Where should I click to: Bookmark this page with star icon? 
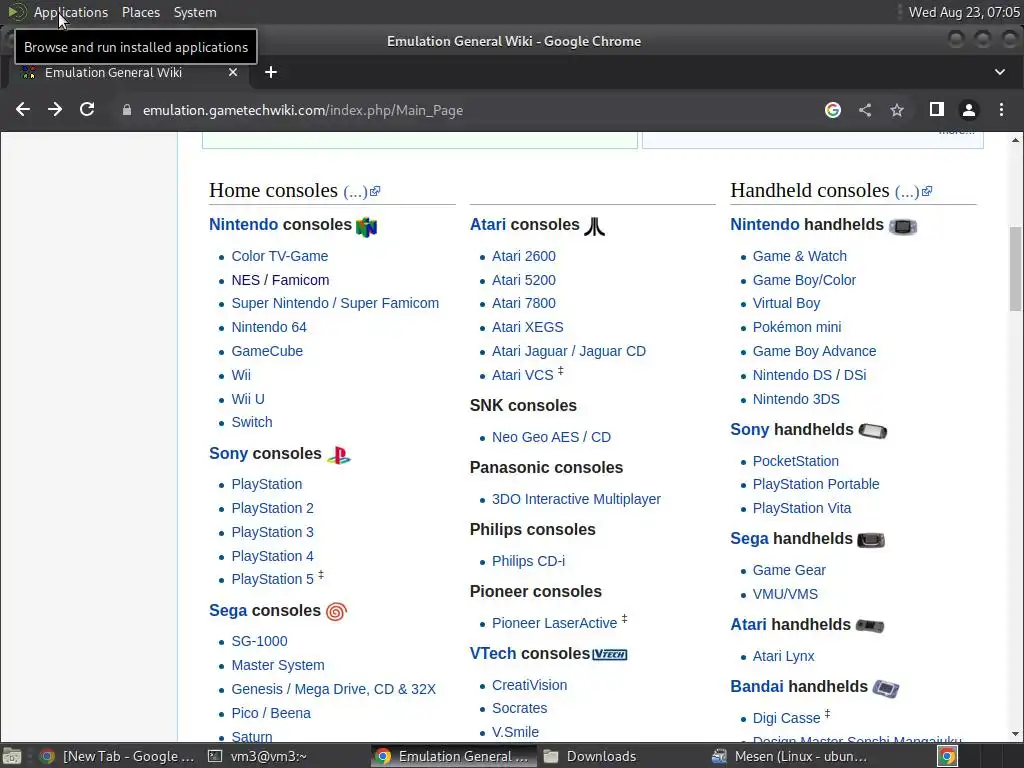(x=897, y=110)
